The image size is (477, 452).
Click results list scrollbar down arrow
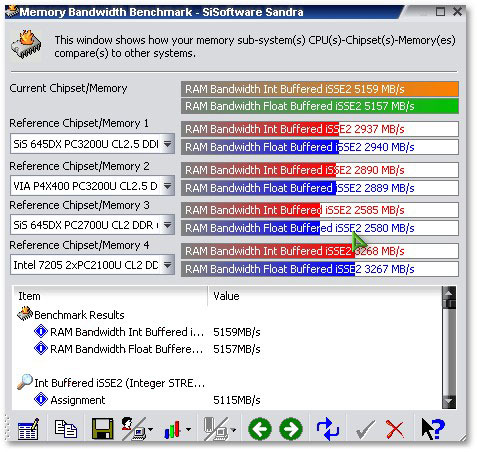pyautogui.click(x=449, y=402)
